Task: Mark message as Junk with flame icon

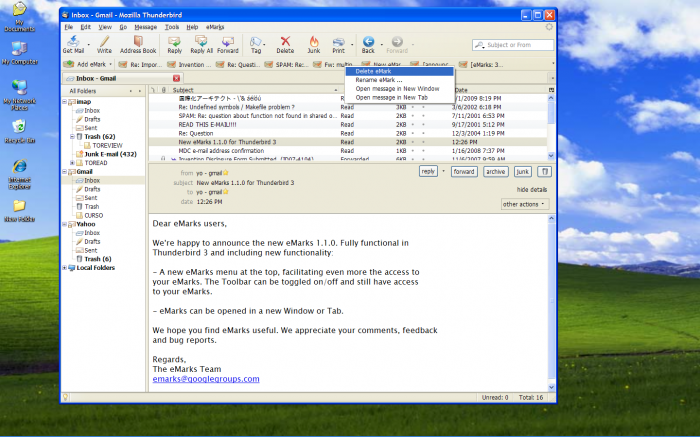Action: [x=314, y=42]
